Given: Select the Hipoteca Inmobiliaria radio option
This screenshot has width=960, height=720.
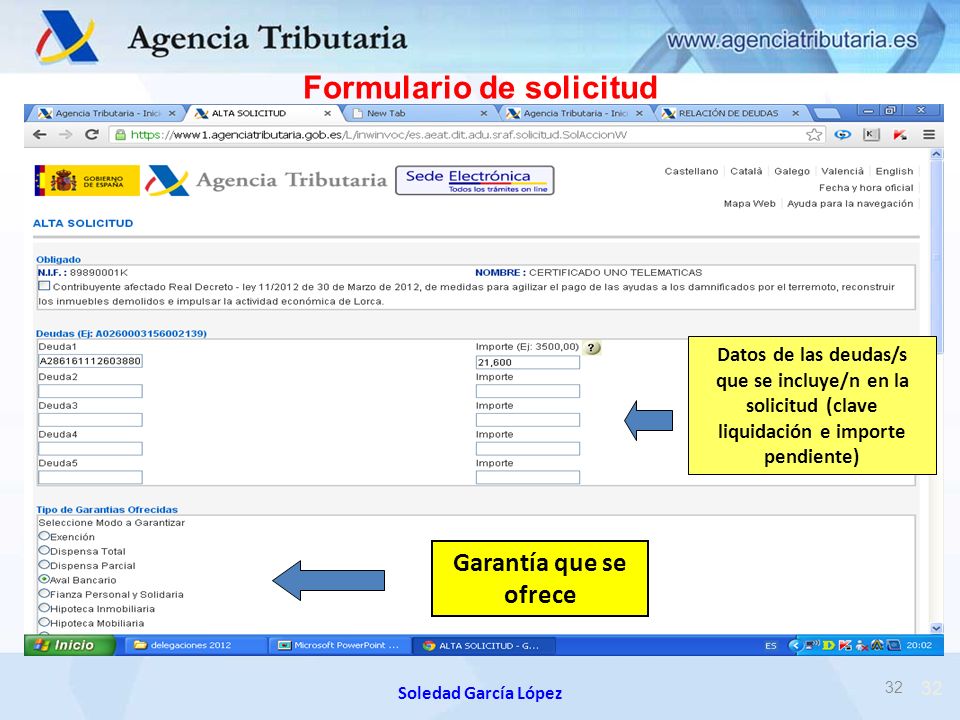Looking at the screenshot, I should pos(44,607).
